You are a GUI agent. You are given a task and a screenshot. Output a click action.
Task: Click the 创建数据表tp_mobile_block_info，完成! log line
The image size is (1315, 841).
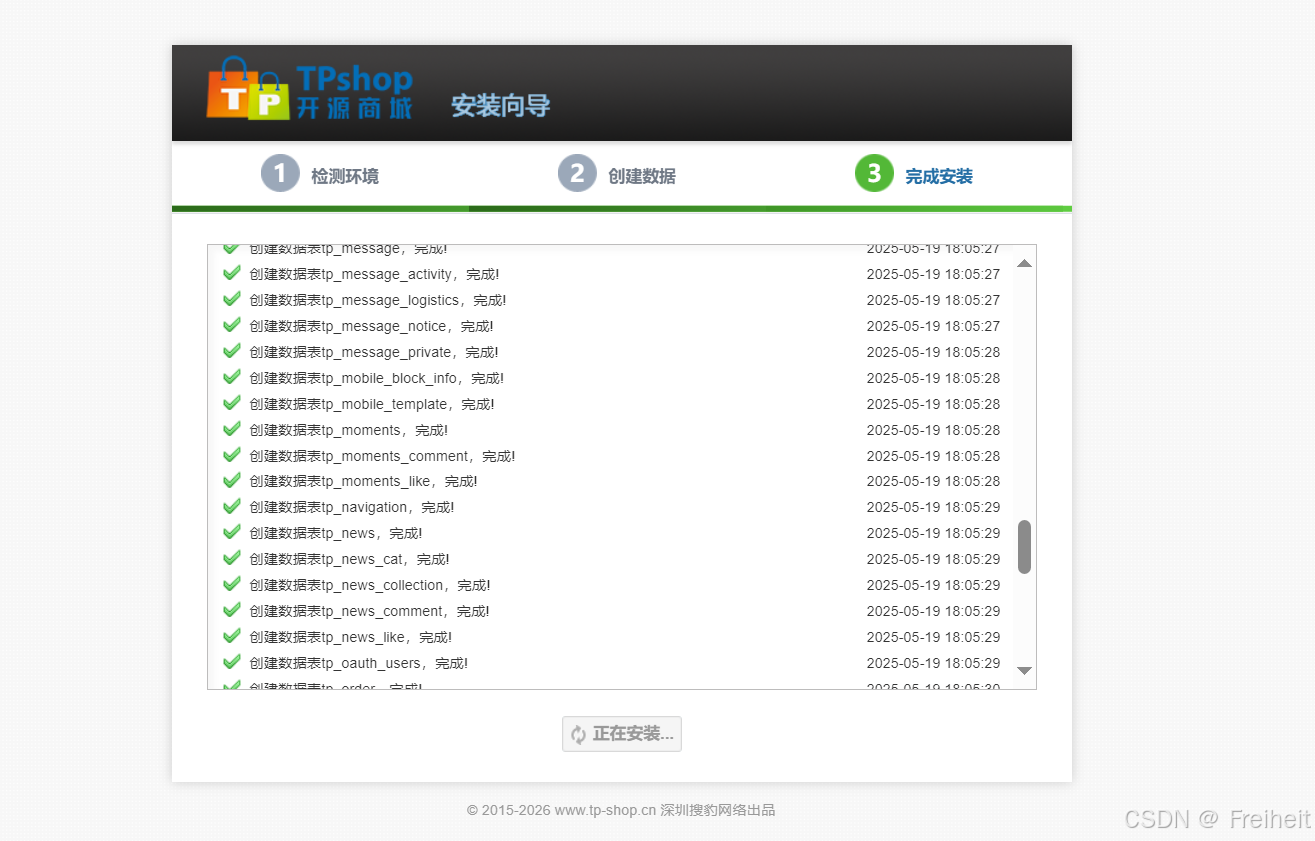point(377,378)
